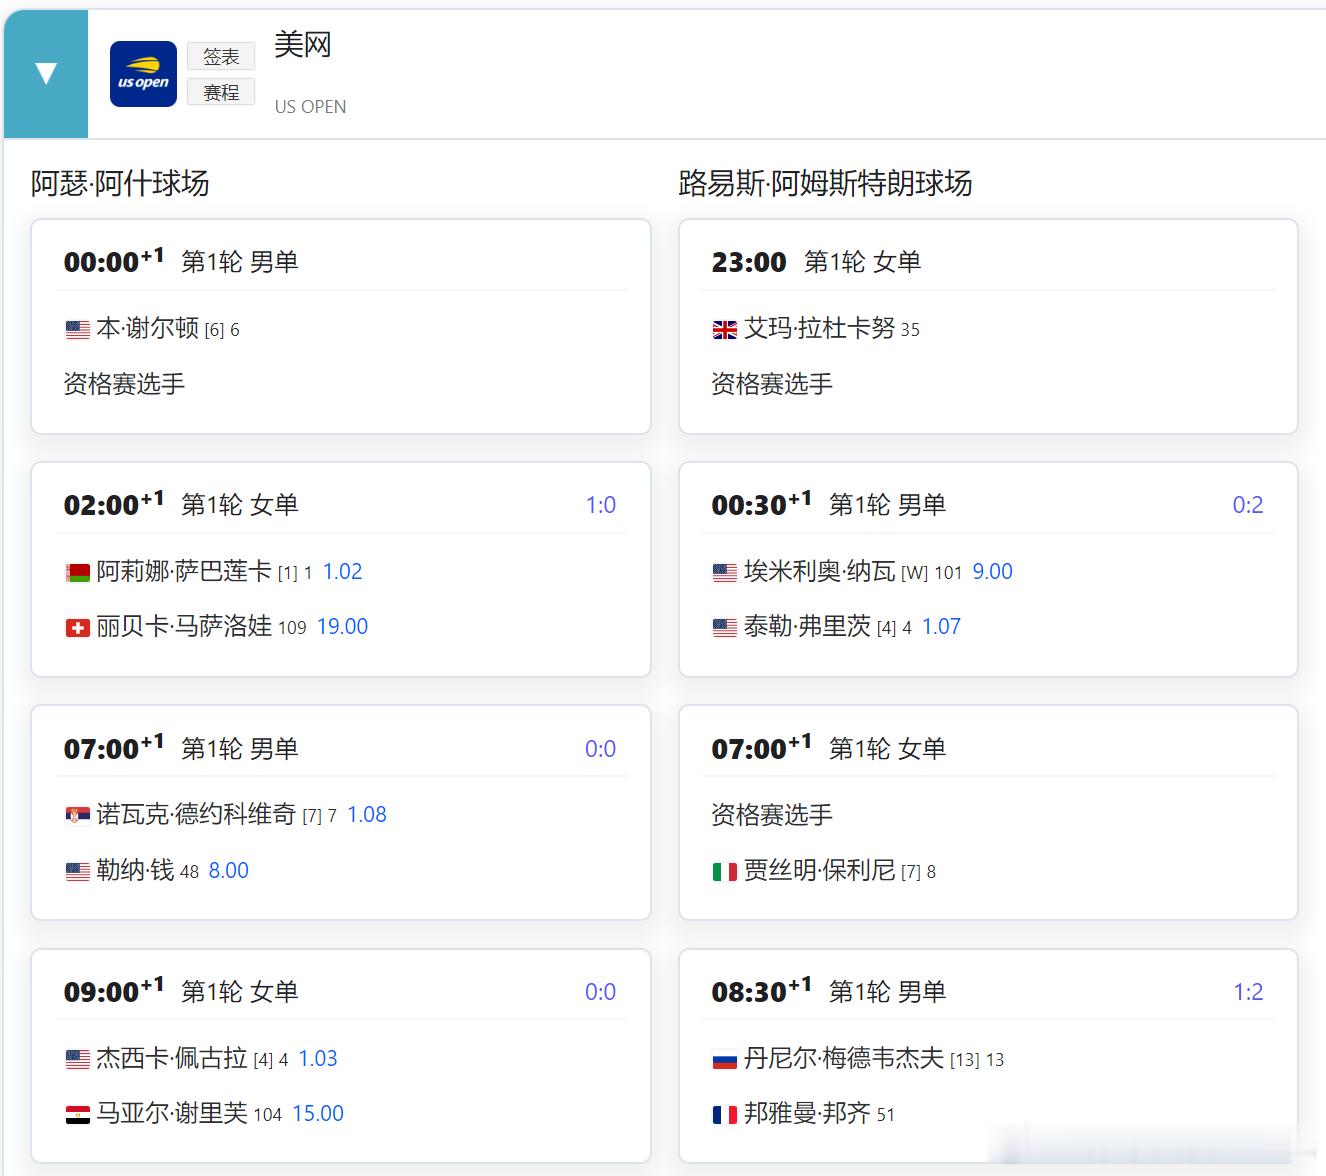Select player 本·谢尔顿

148,328
